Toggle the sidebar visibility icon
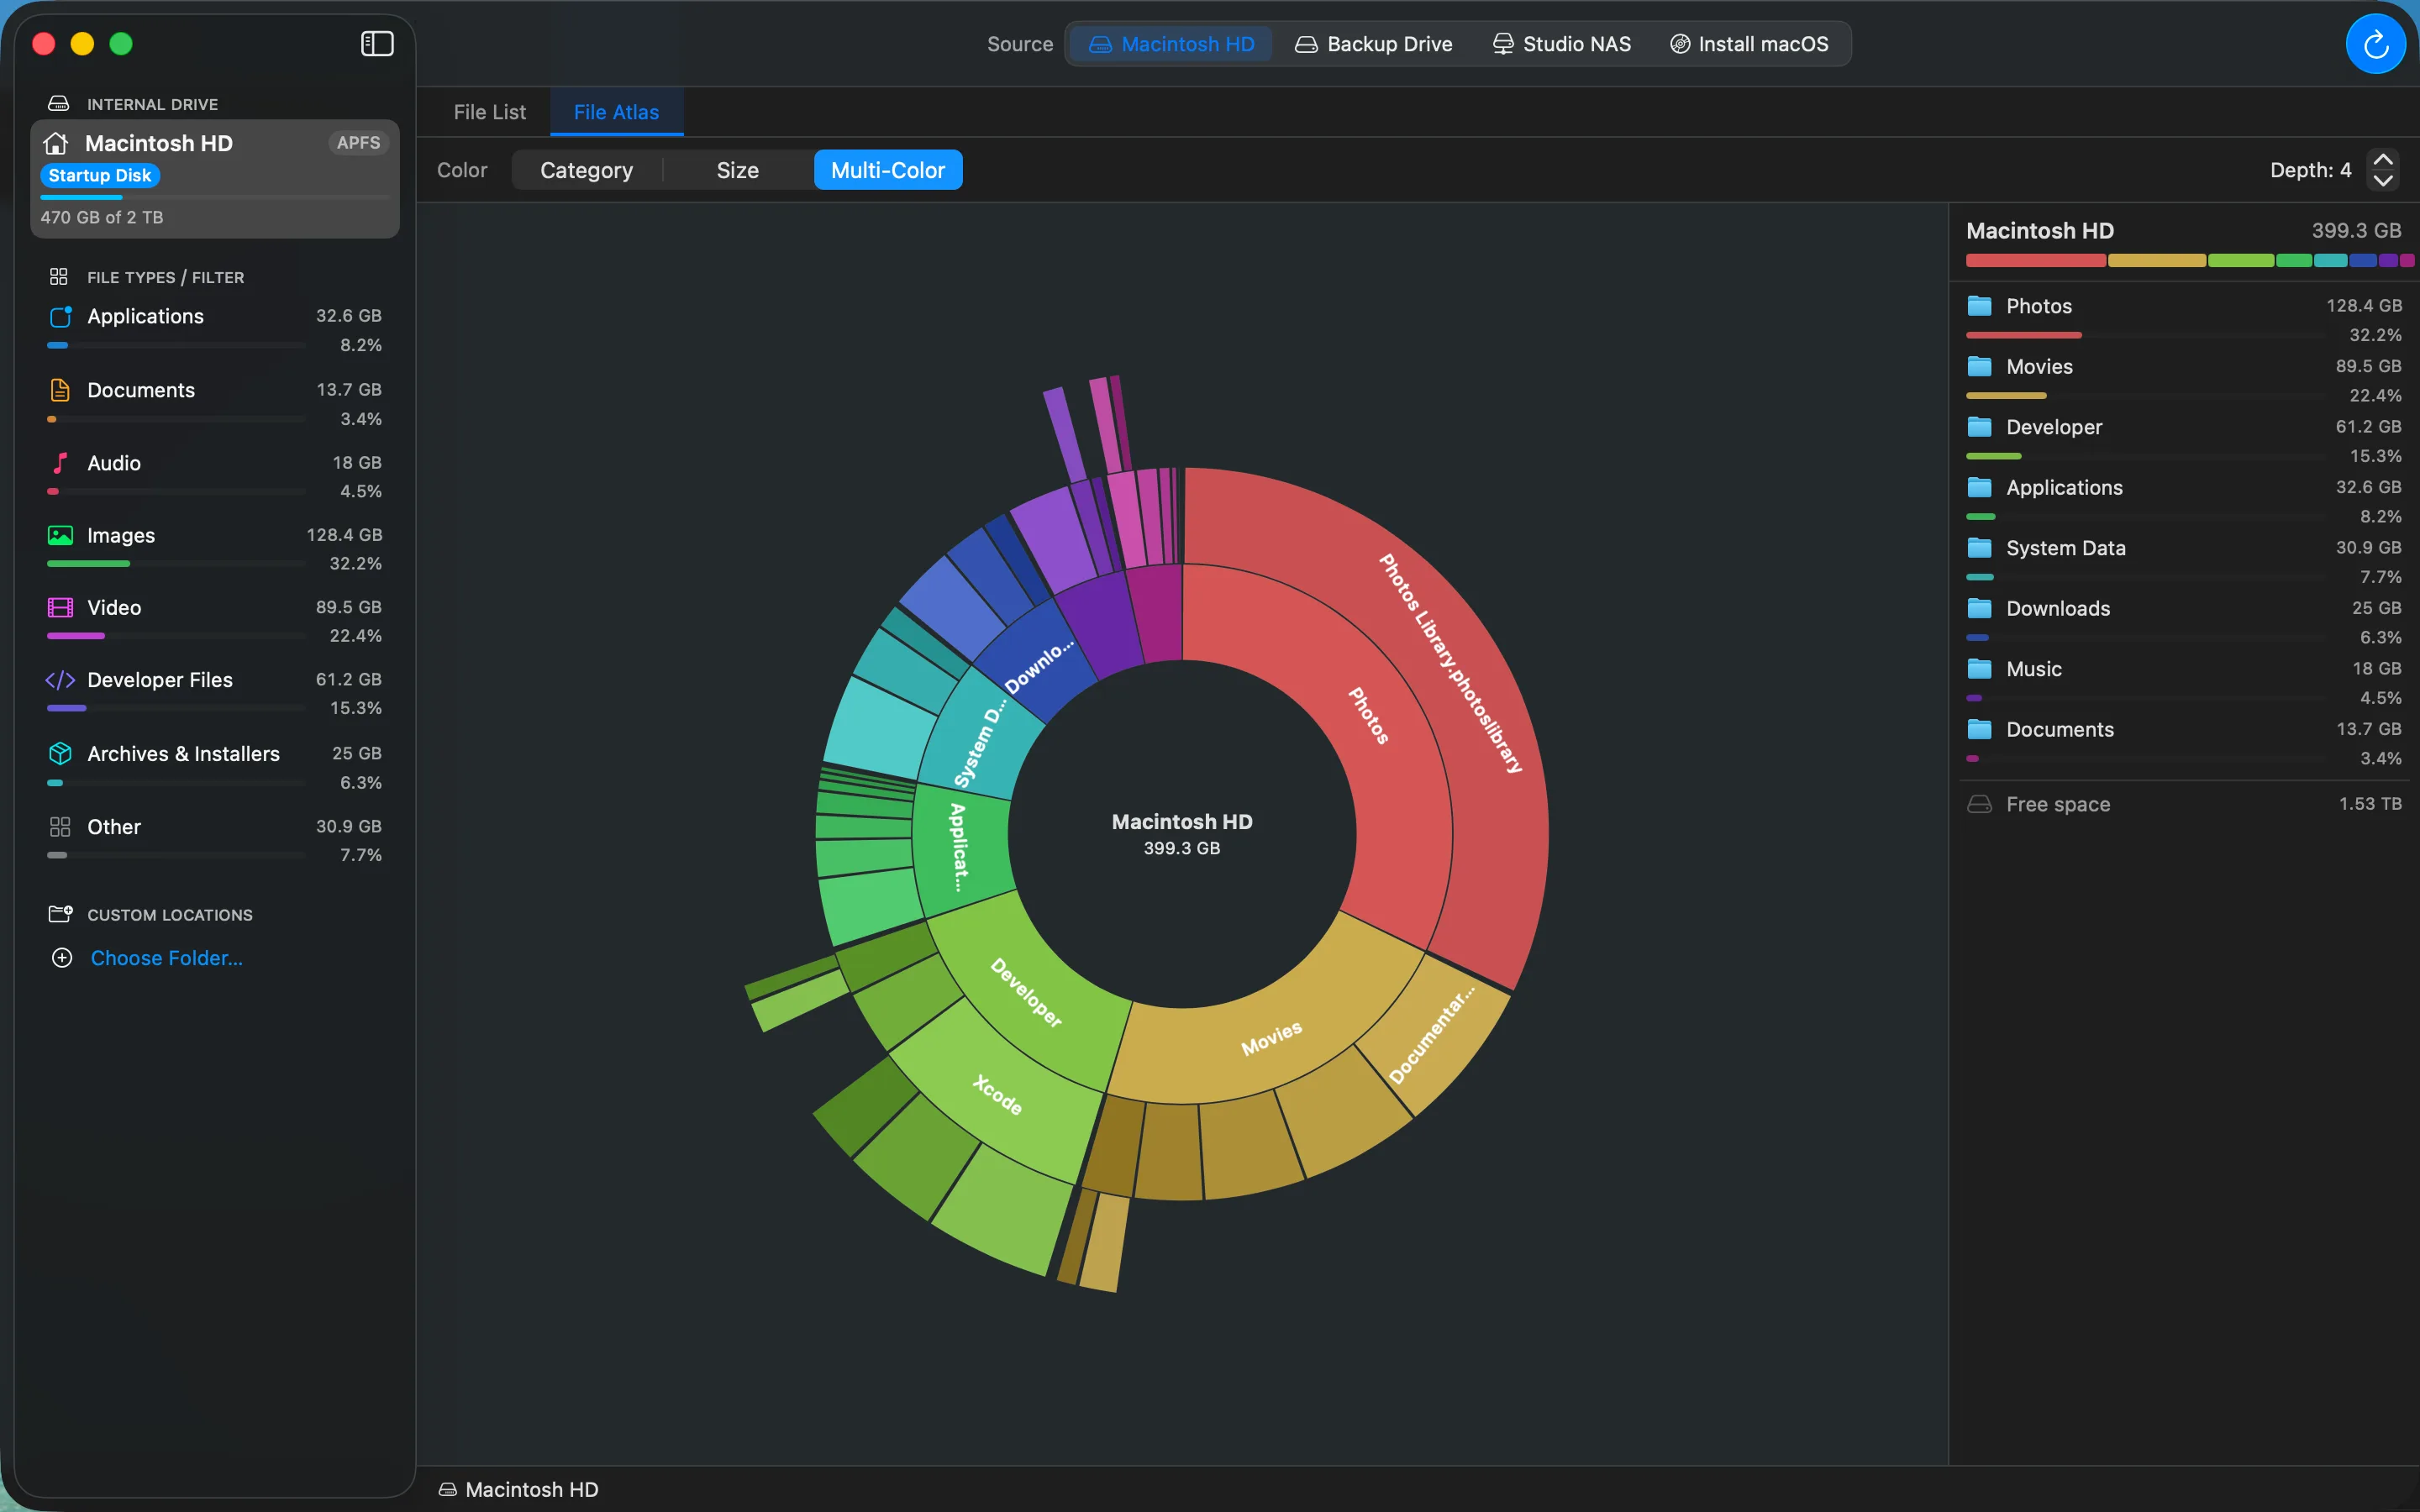Image resolution: width=2420 pixels, height=1512 pixels. [x=377, y=44]
